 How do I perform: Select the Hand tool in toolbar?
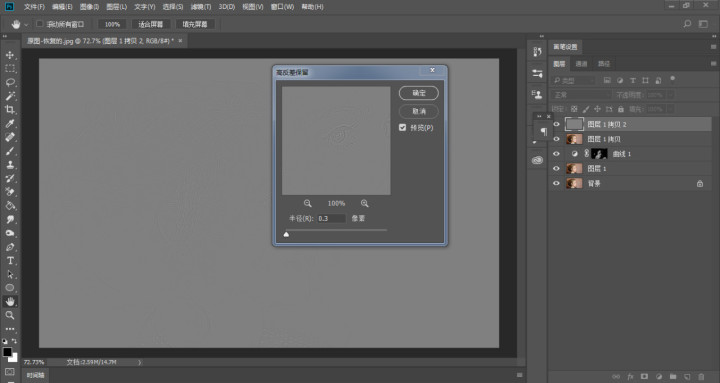click(10, 301)
